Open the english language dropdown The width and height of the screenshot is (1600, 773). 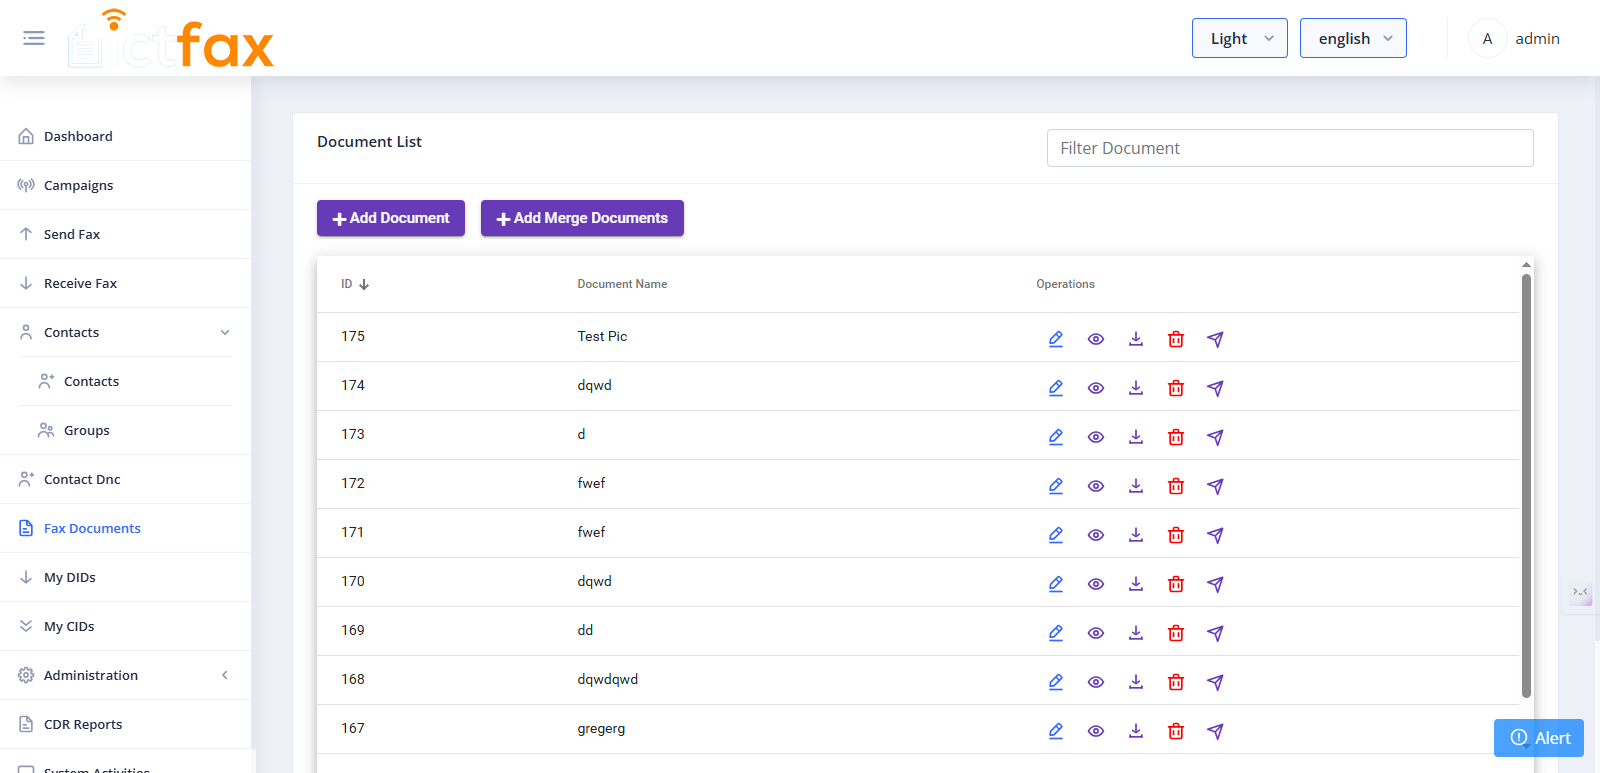tap(1353, 38)
